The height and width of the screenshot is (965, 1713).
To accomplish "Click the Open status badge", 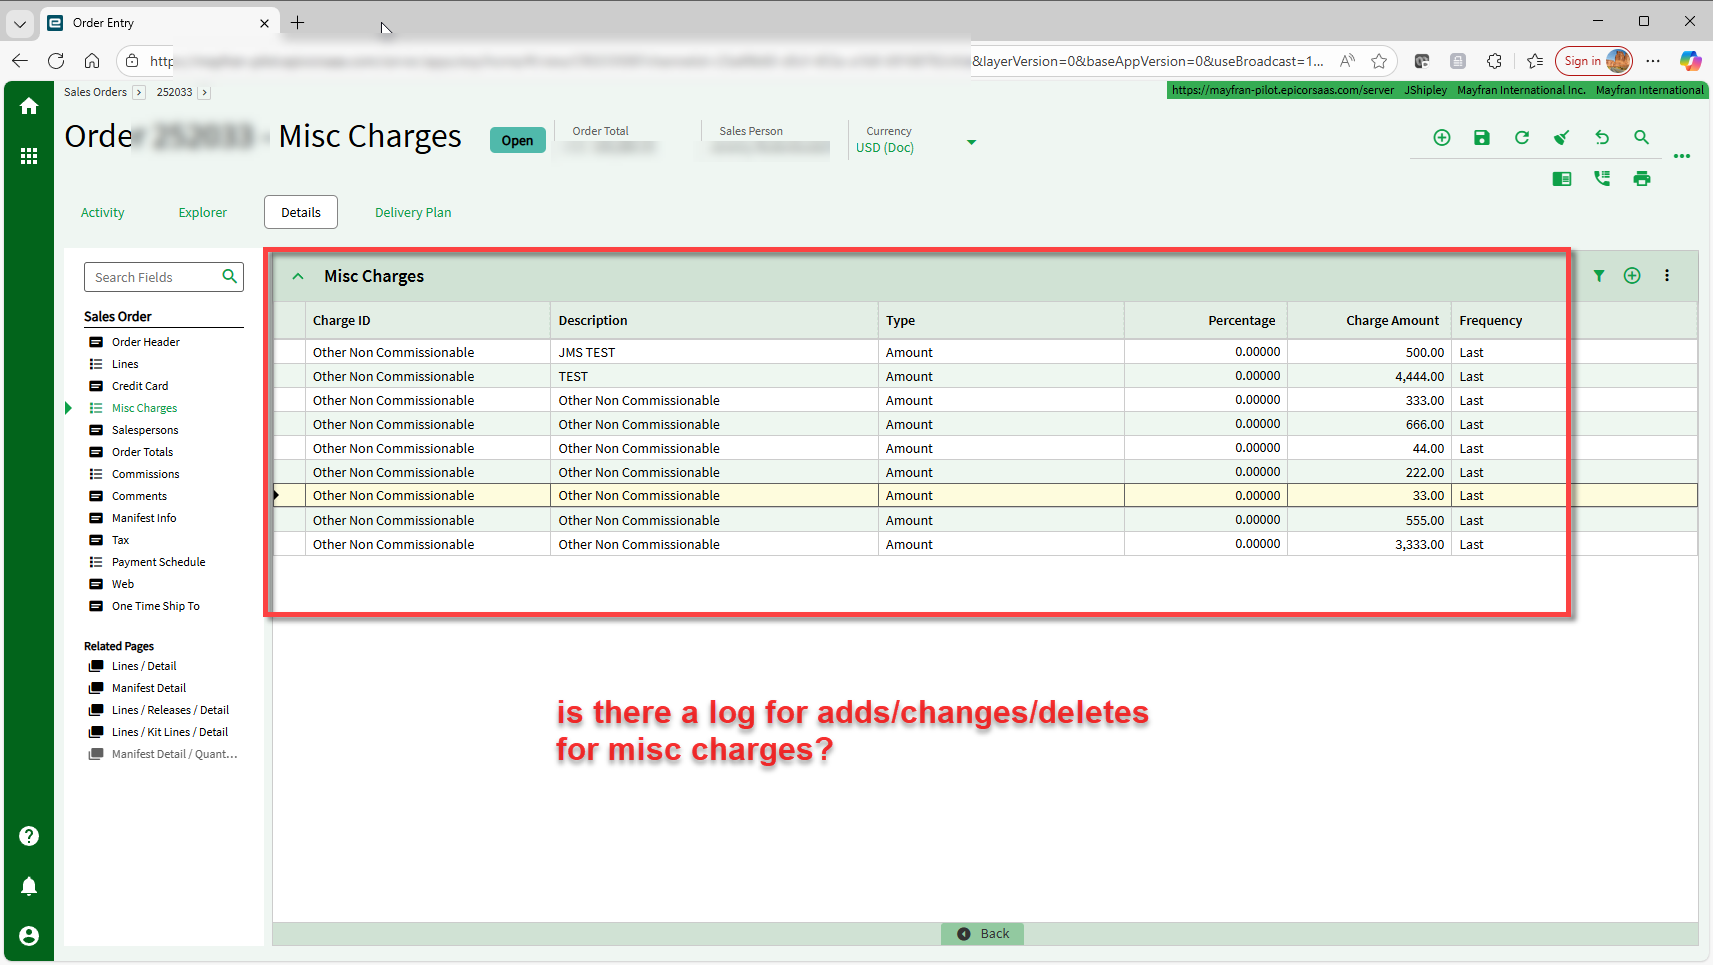I will [x=518, y=140].
